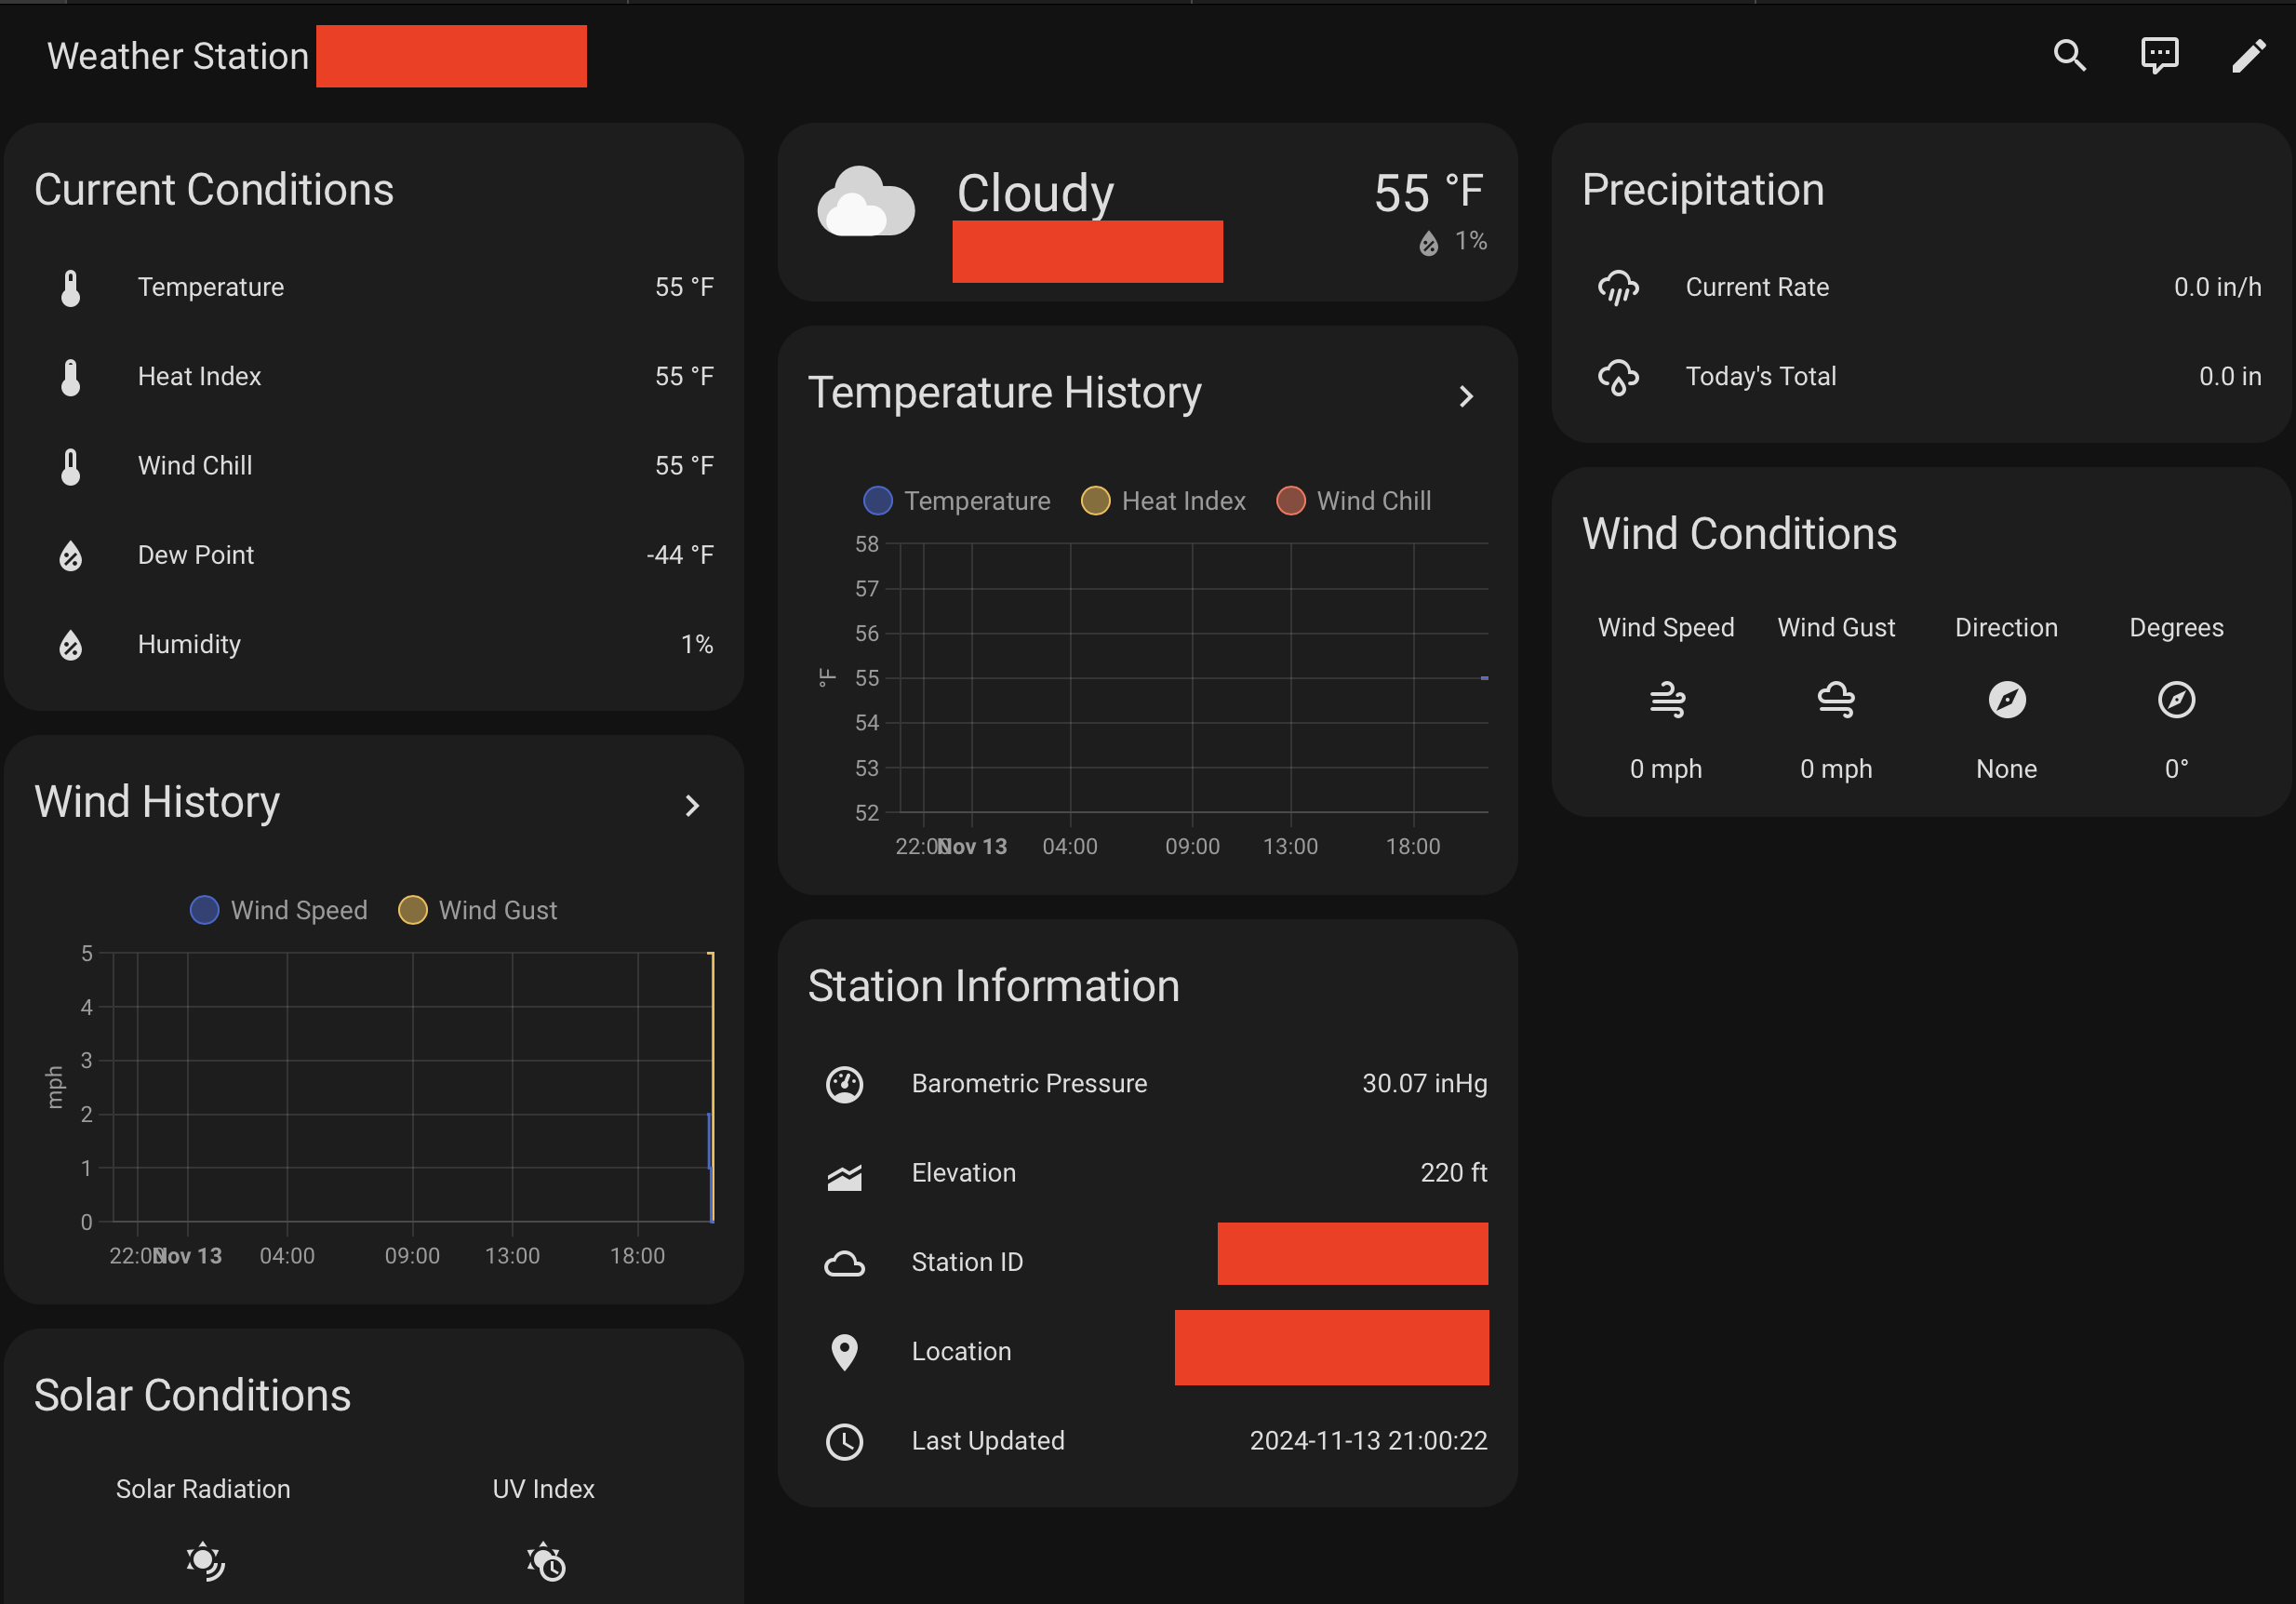
Task: Select the Temperature thermometer icon
Action: (70, 287)
